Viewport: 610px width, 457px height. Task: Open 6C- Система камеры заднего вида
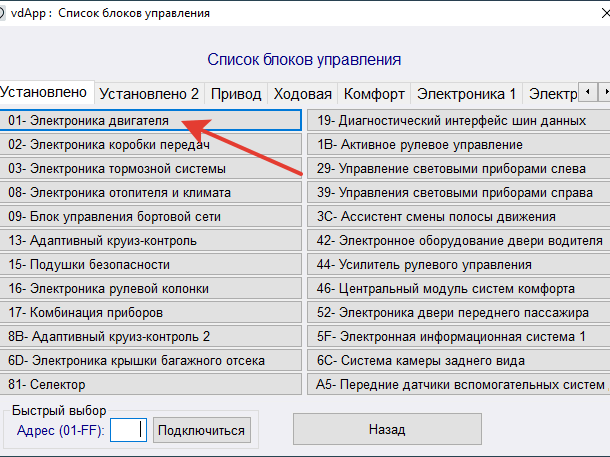tap(459, 360)
